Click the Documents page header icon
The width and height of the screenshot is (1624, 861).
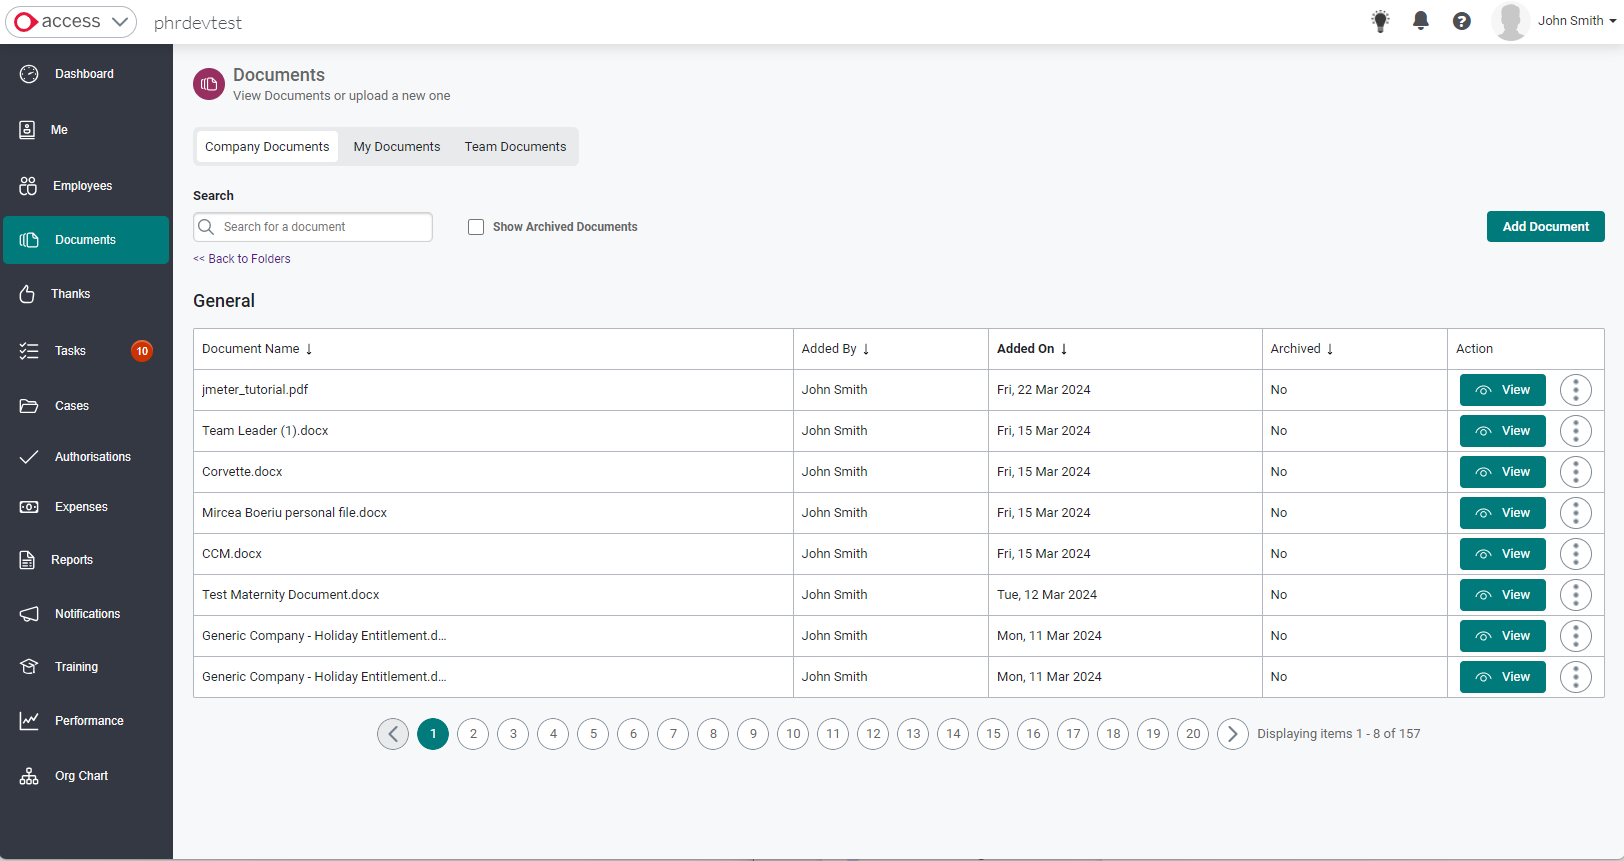click(209, 85)
